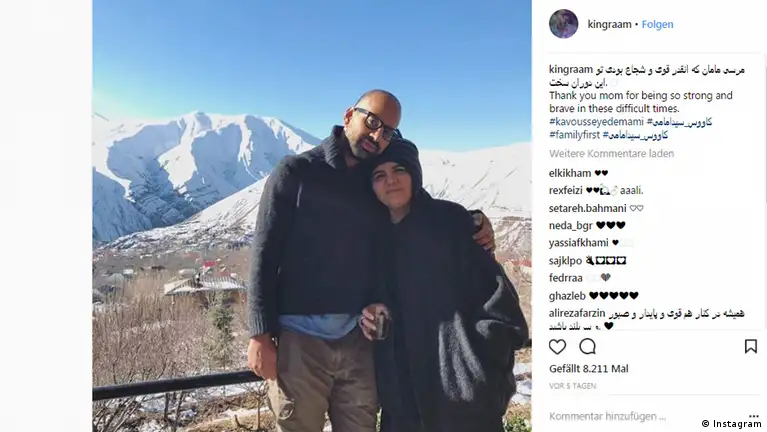Open commenter rexfeizi's profile
The width and height of the screenshot is (767, 432).
tap(565, 190)
